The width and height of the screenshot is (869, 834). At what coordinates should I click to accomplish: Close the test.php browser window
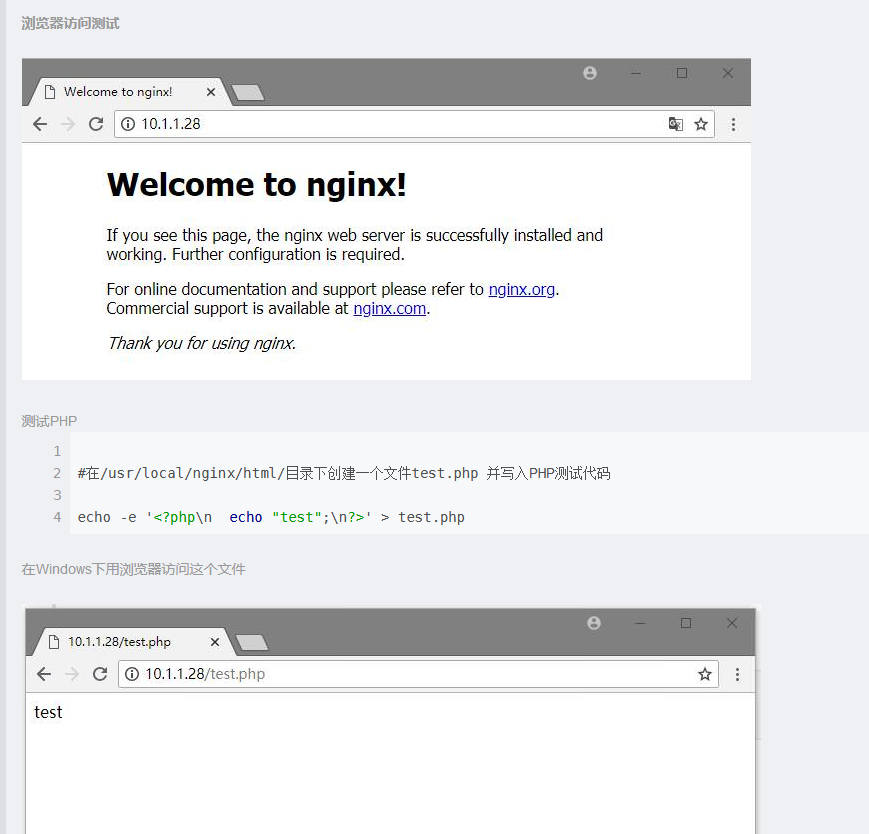(x=732, y=623)
